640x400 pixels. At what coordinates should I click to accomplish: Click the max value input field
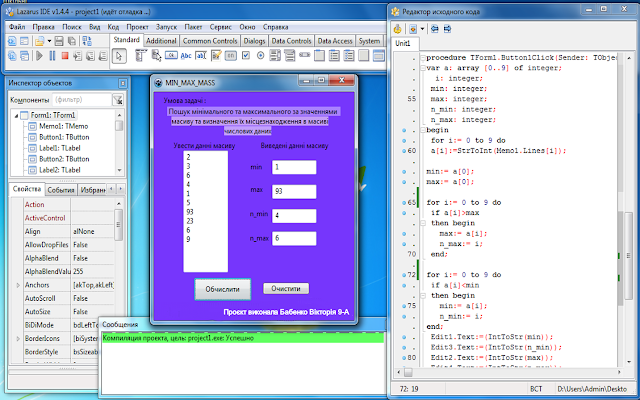(x=293, y=190)
